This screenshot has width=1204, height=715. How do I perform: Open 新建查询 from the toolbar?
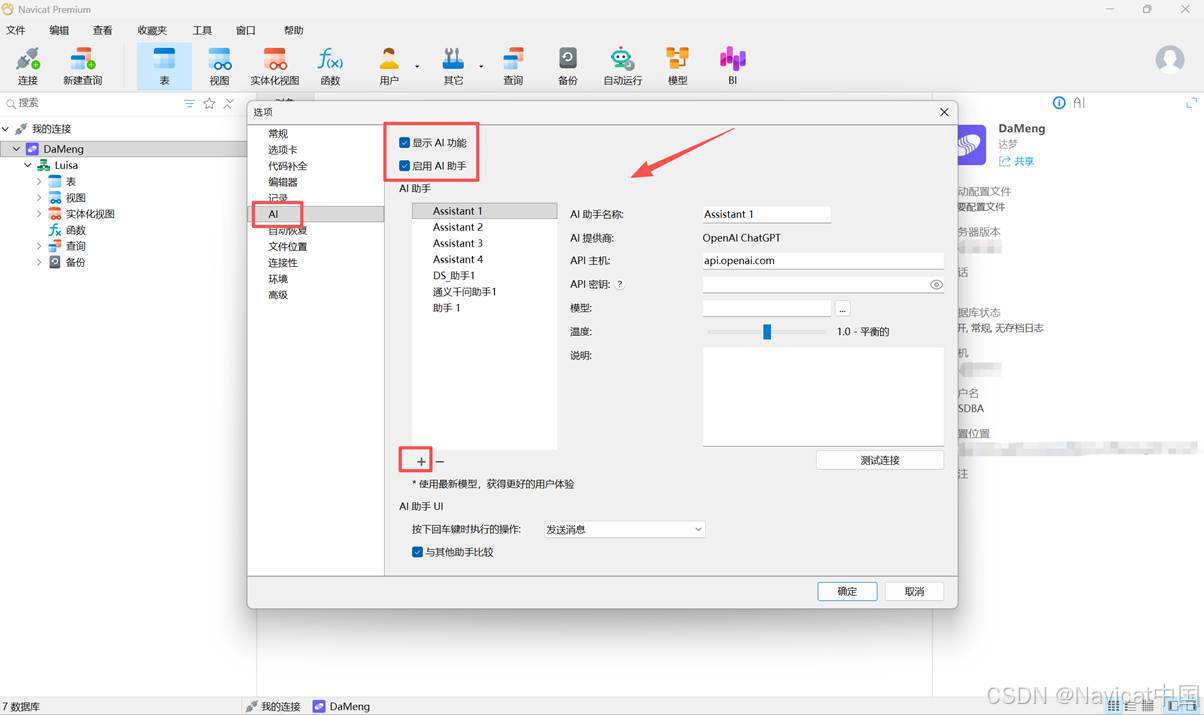[x=83, y=66]
